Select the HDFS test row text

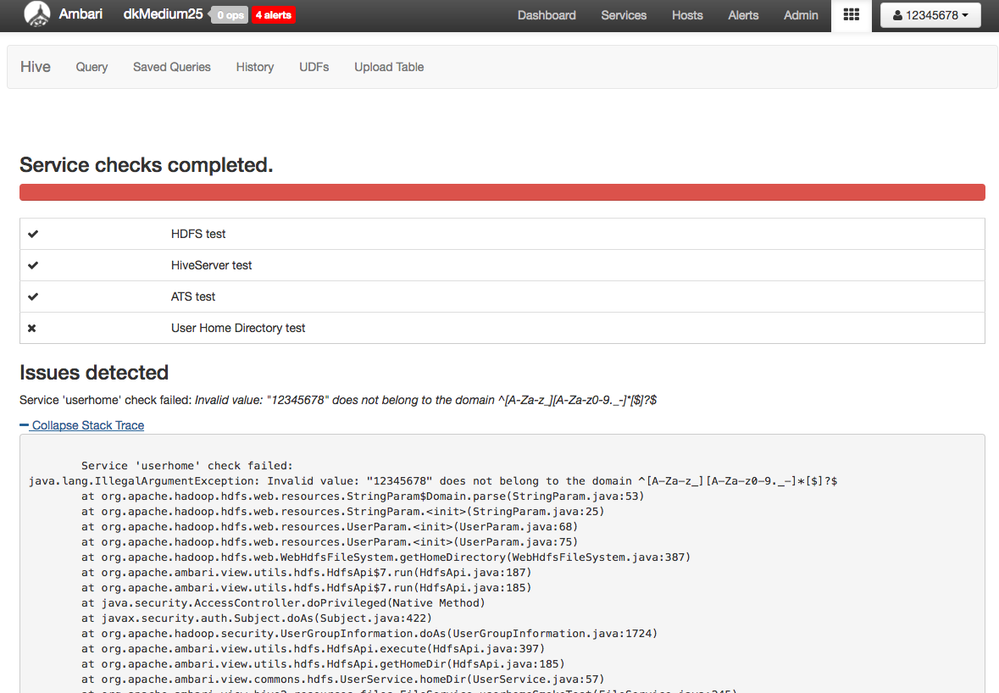pyautogui.click(x=198, y=234)
